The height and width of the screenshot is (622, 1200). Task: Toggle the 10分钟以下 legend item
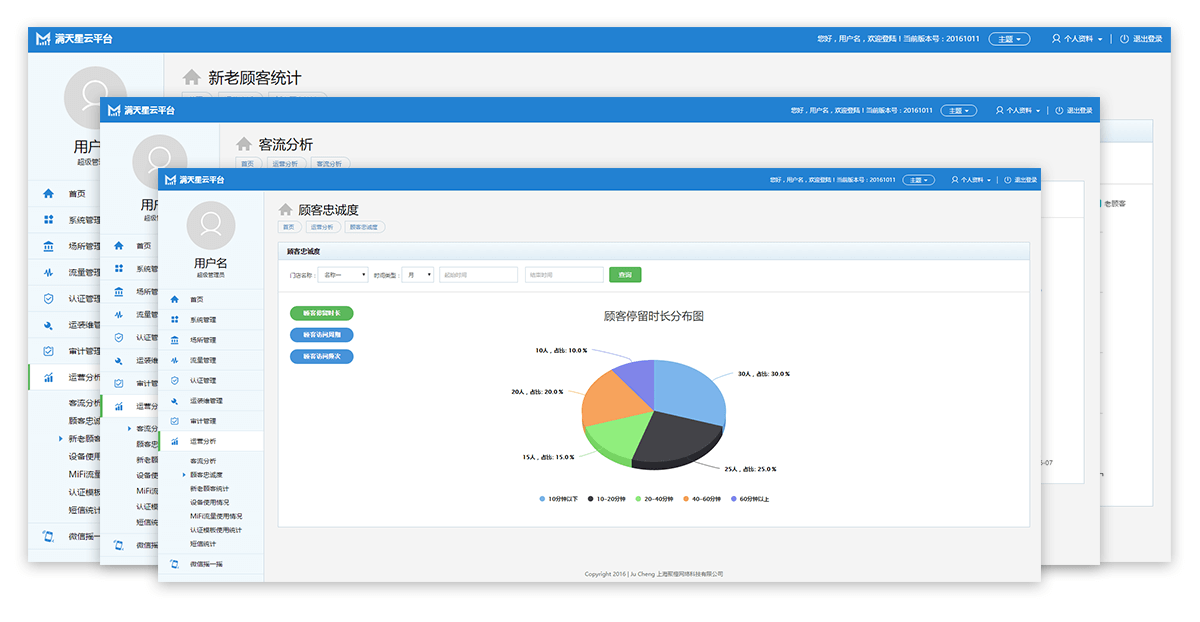pyautogui.click(x=559, y=498)
